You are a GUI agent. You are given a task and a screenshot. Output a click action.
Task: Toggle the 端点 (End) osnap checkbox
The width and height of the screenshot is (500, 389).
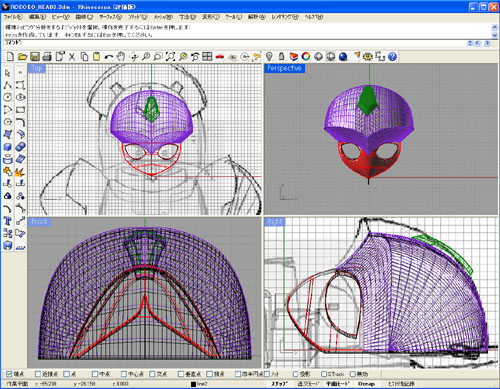(x=9, y=374)
